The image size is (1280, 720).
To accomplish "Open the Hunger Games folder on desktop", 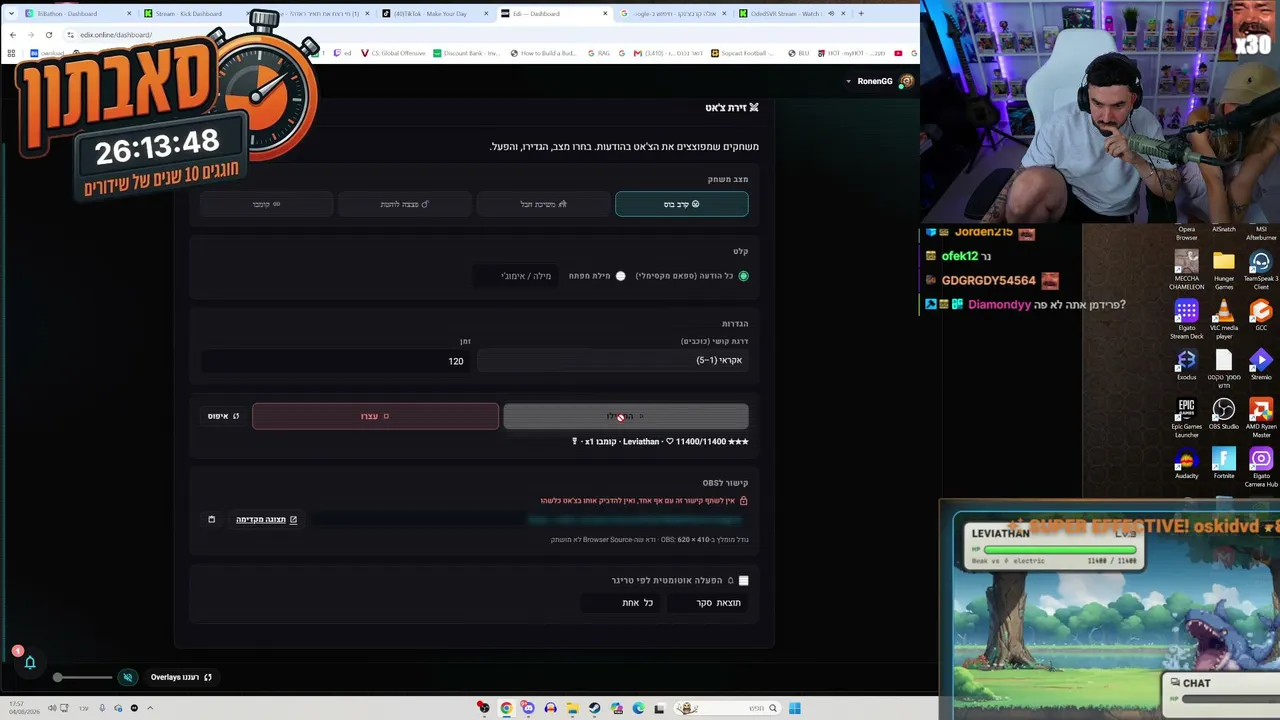I will (1224, 270).
